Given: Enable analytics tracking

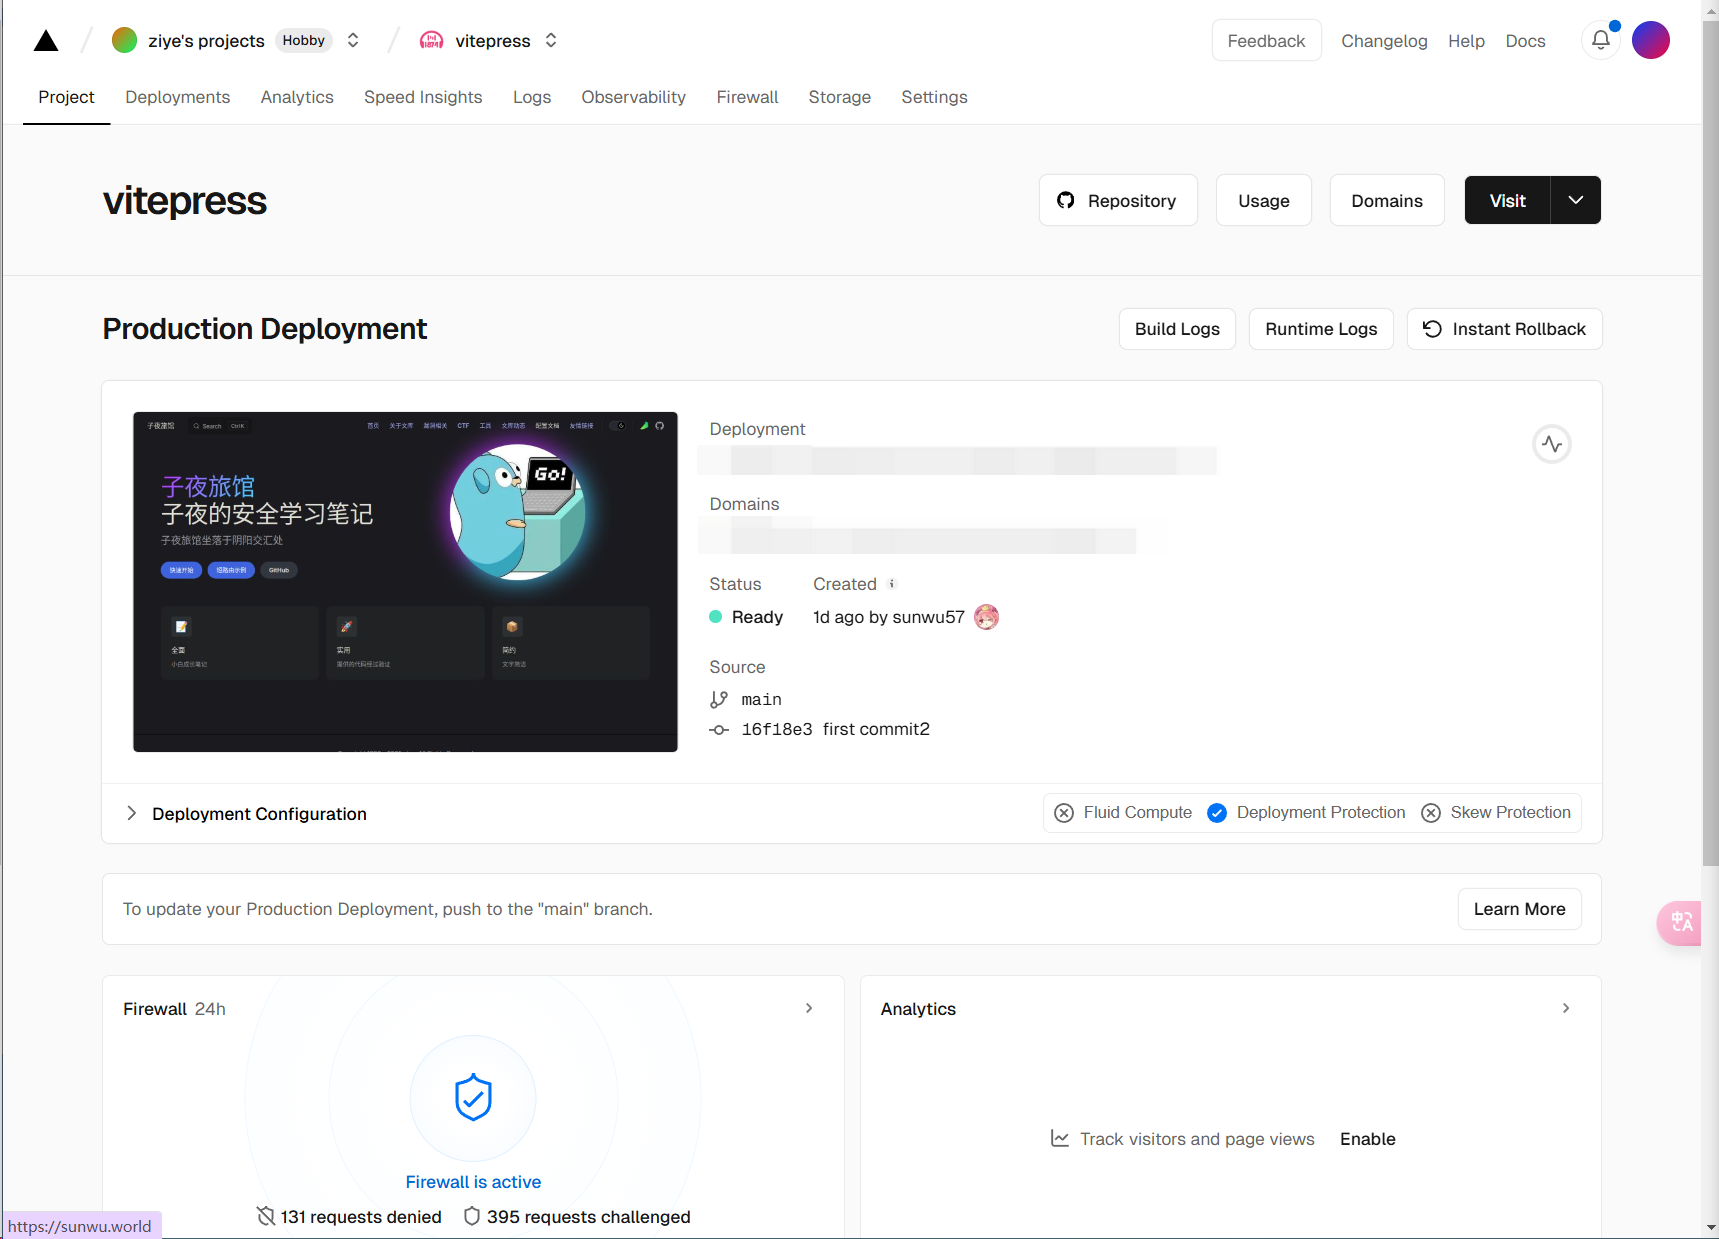Looking at the screenshot, I should coord(1367,1139).
